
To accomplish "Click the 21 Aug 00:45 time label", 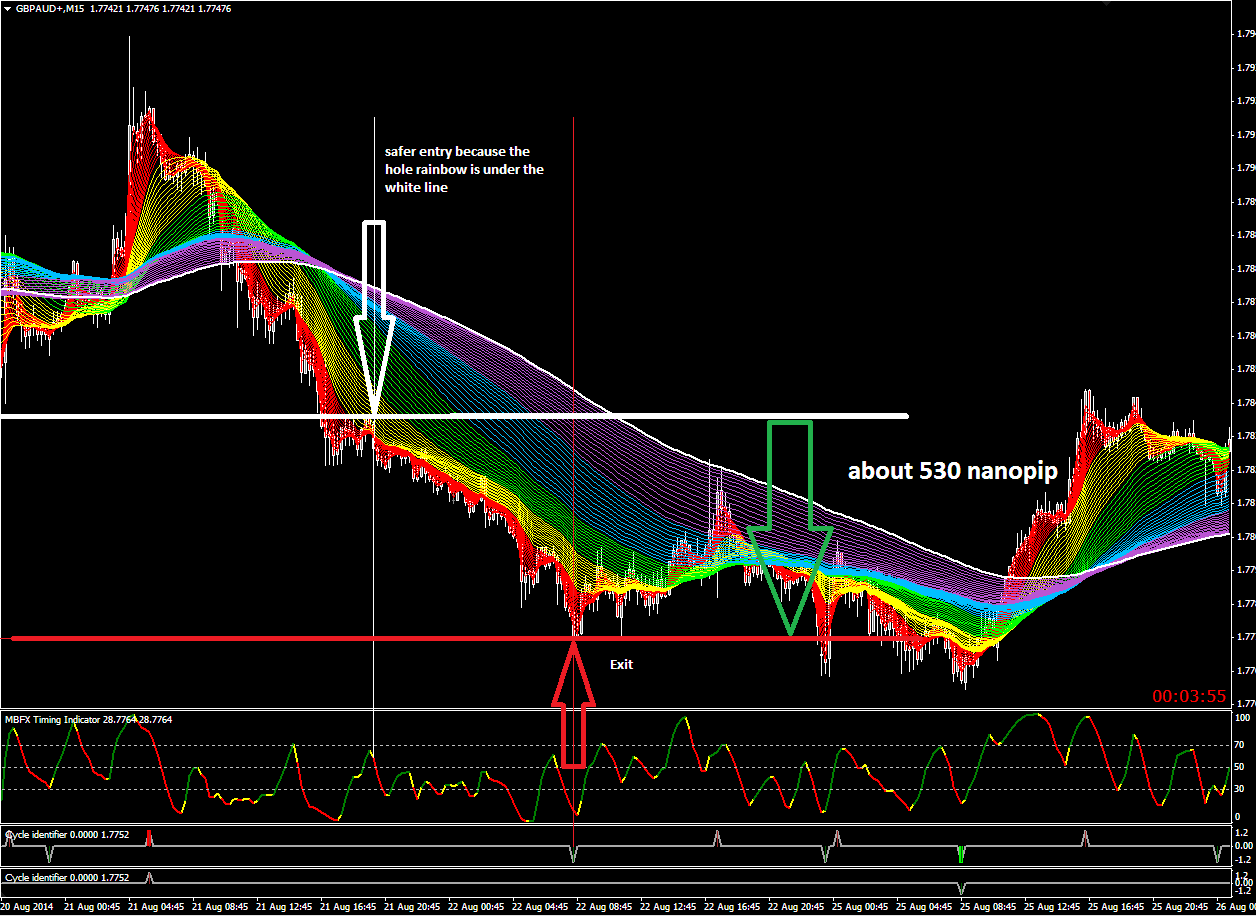I will tap(92, 907).
